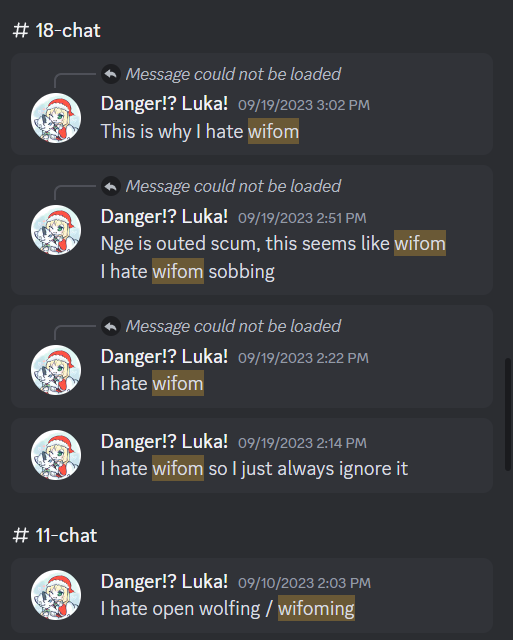Open avatar on the 3:02 PM message

[56, 118]
